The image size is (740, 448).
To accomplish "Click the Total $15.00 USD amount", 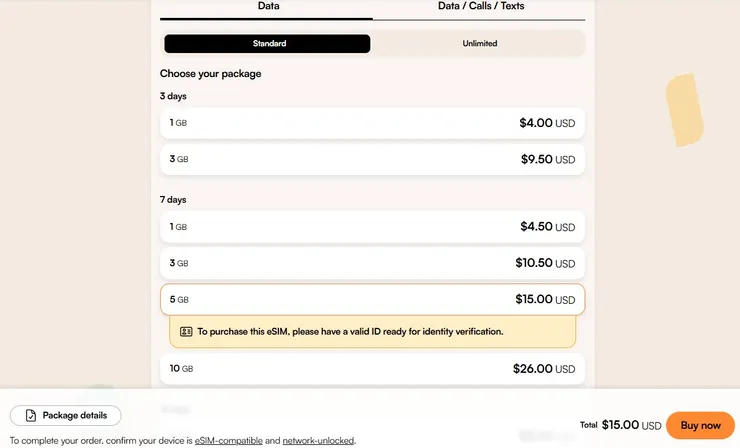I will pos(621,425).
